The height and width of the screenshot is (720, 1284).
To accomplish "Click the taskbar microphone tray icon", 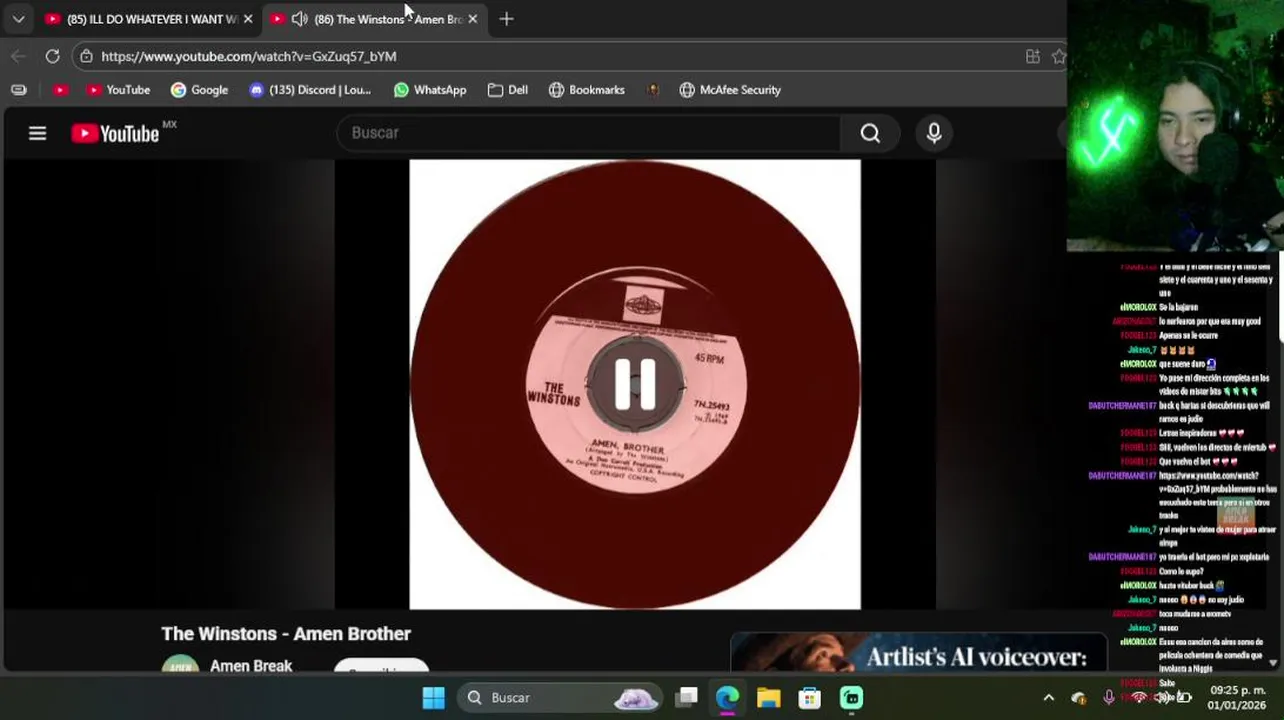I will pos(1108,697).
